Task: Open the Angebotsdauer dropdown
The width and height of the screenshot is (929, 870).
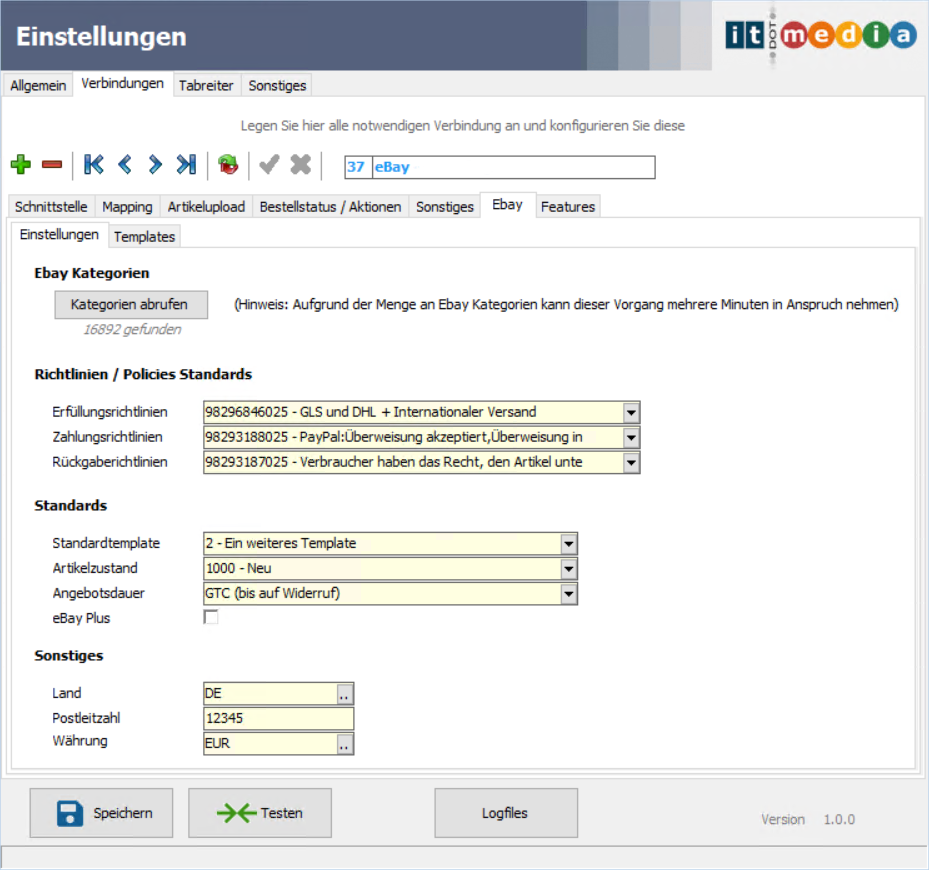Action: [568, 593]
